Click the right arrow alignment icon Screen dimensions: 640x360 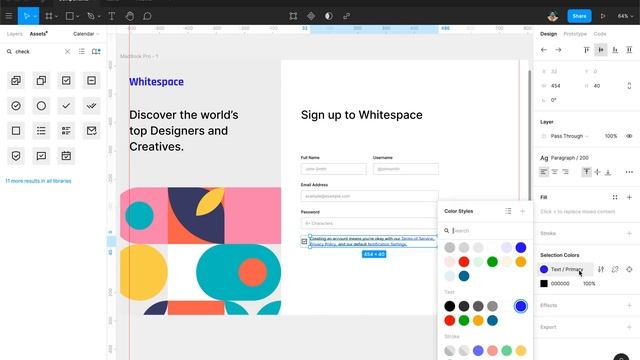558,50
